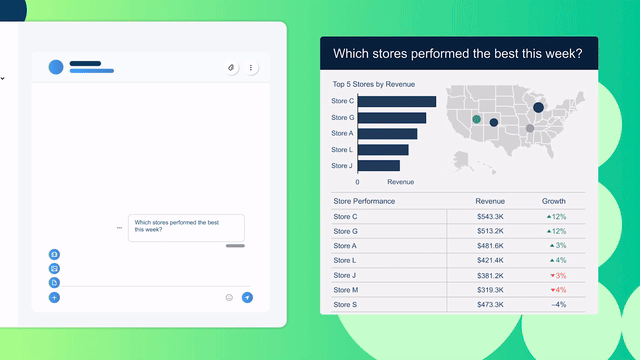Image resolution: width=640 pixels, height=360 pixels.
Task: Open the three-dot more options menu in chat header
Action: [251, 68]
